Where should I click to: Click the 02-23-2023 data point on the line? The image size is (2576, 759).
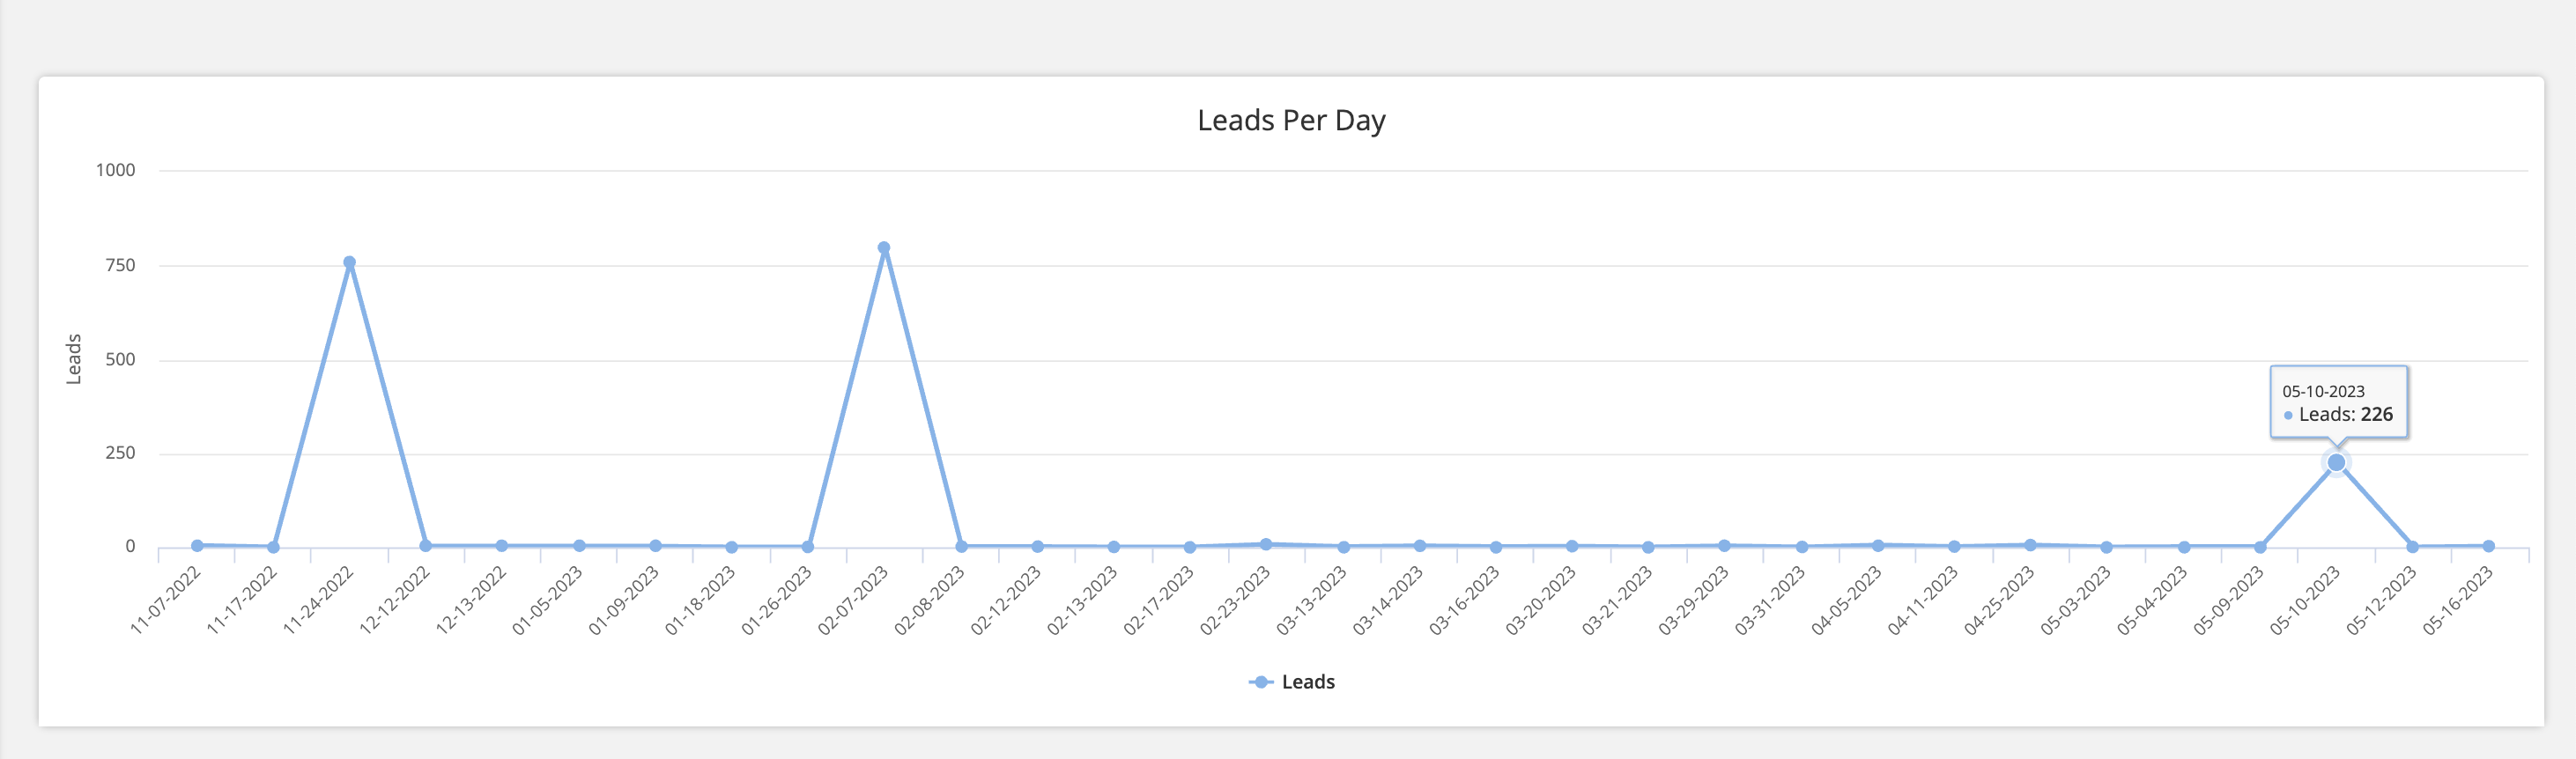(1266, 545)
